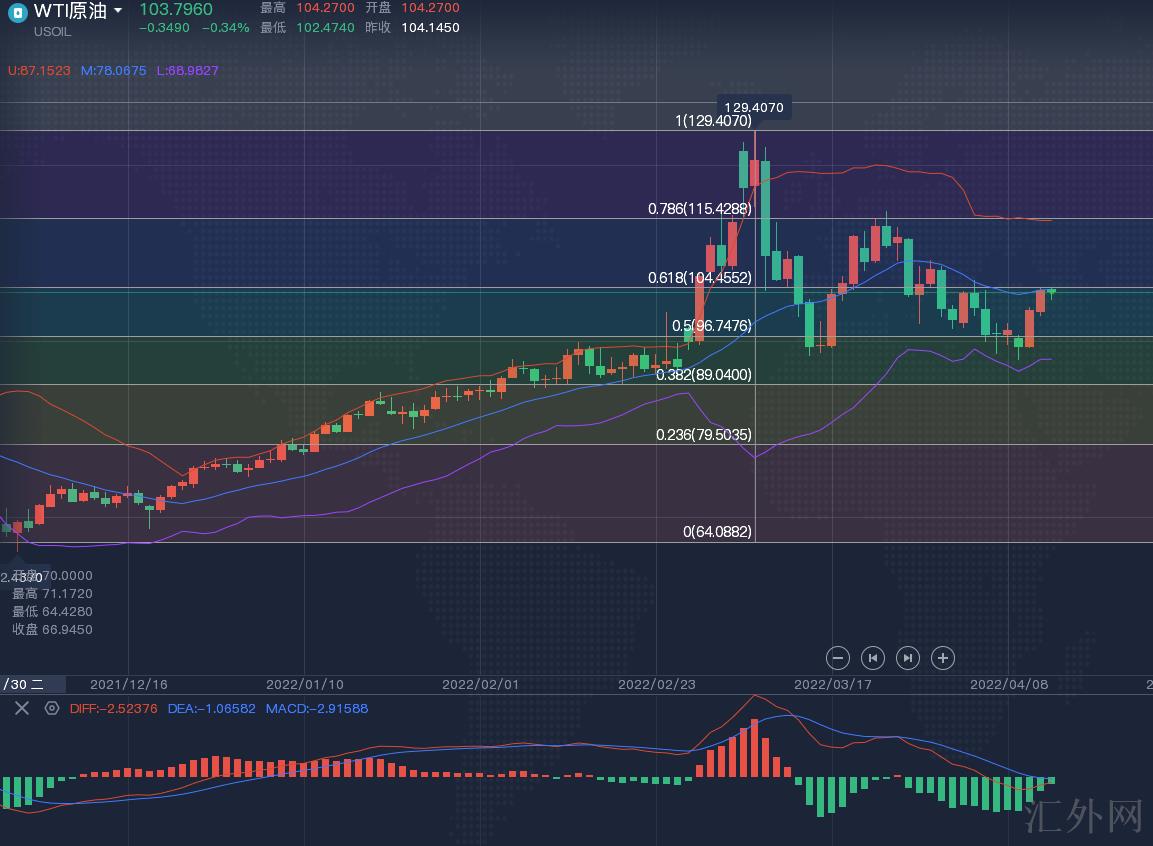Viewport: 1153px width, 846px height.
Task: Click the USOIL ticker label
Action: click(52, 32)
